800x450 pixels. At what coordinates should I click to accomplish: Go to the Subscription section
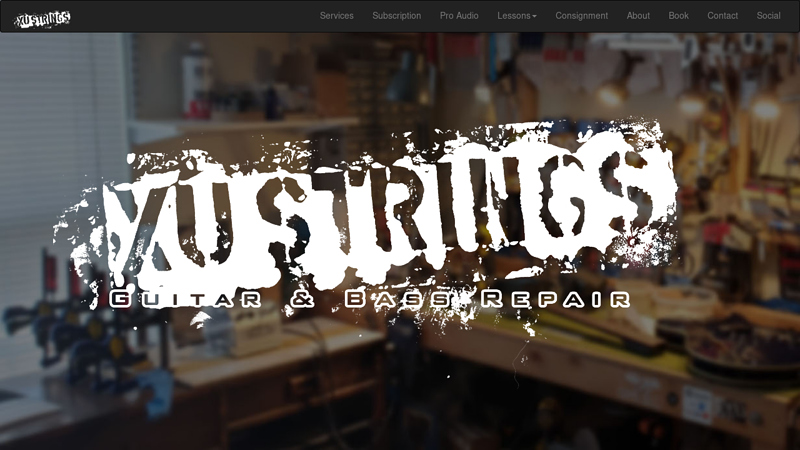click(396, 16)
